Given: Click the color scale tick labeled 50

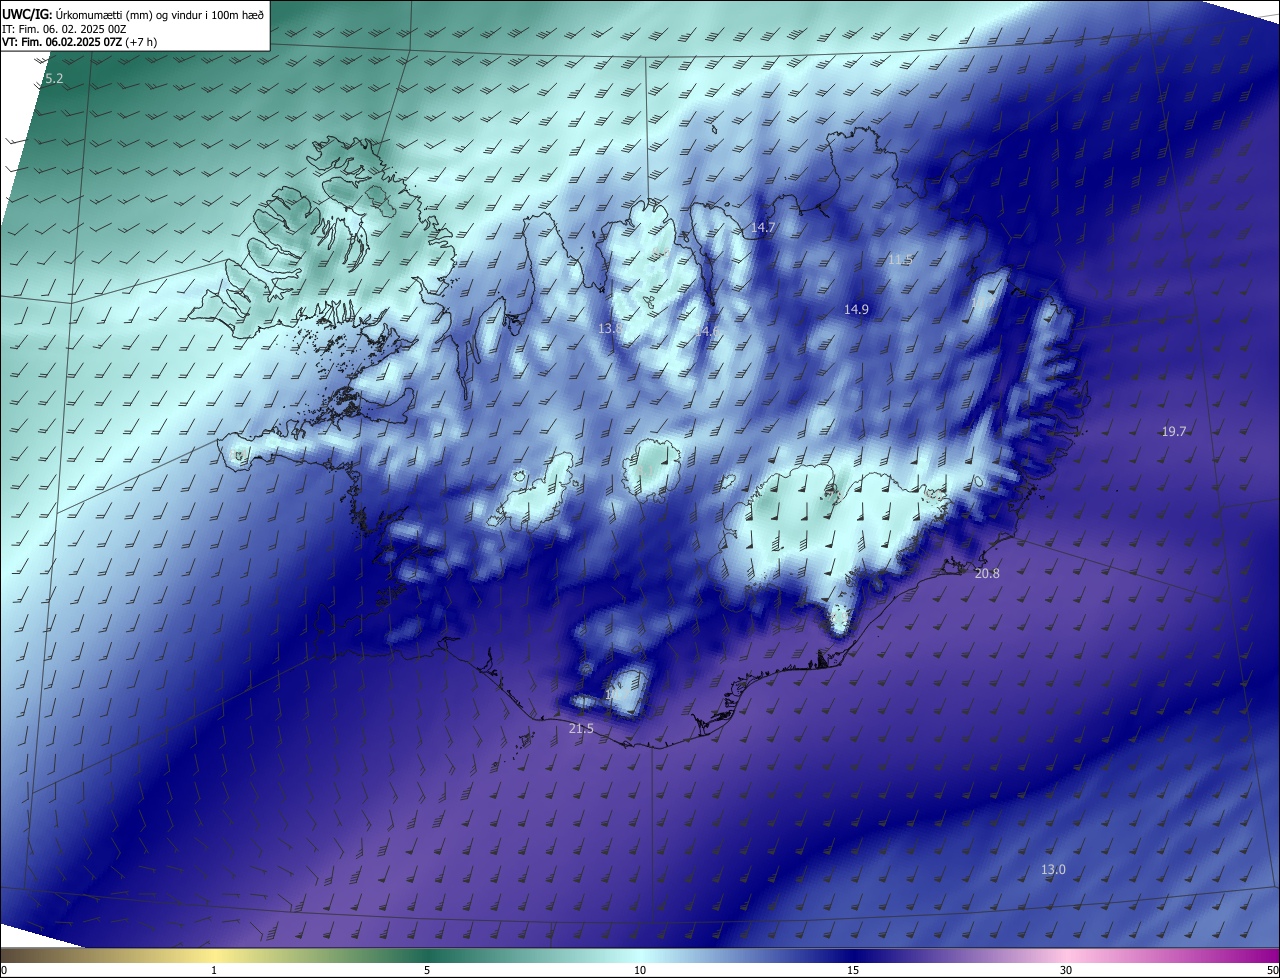Looking at the screenshot, I should coord(1272,970).
